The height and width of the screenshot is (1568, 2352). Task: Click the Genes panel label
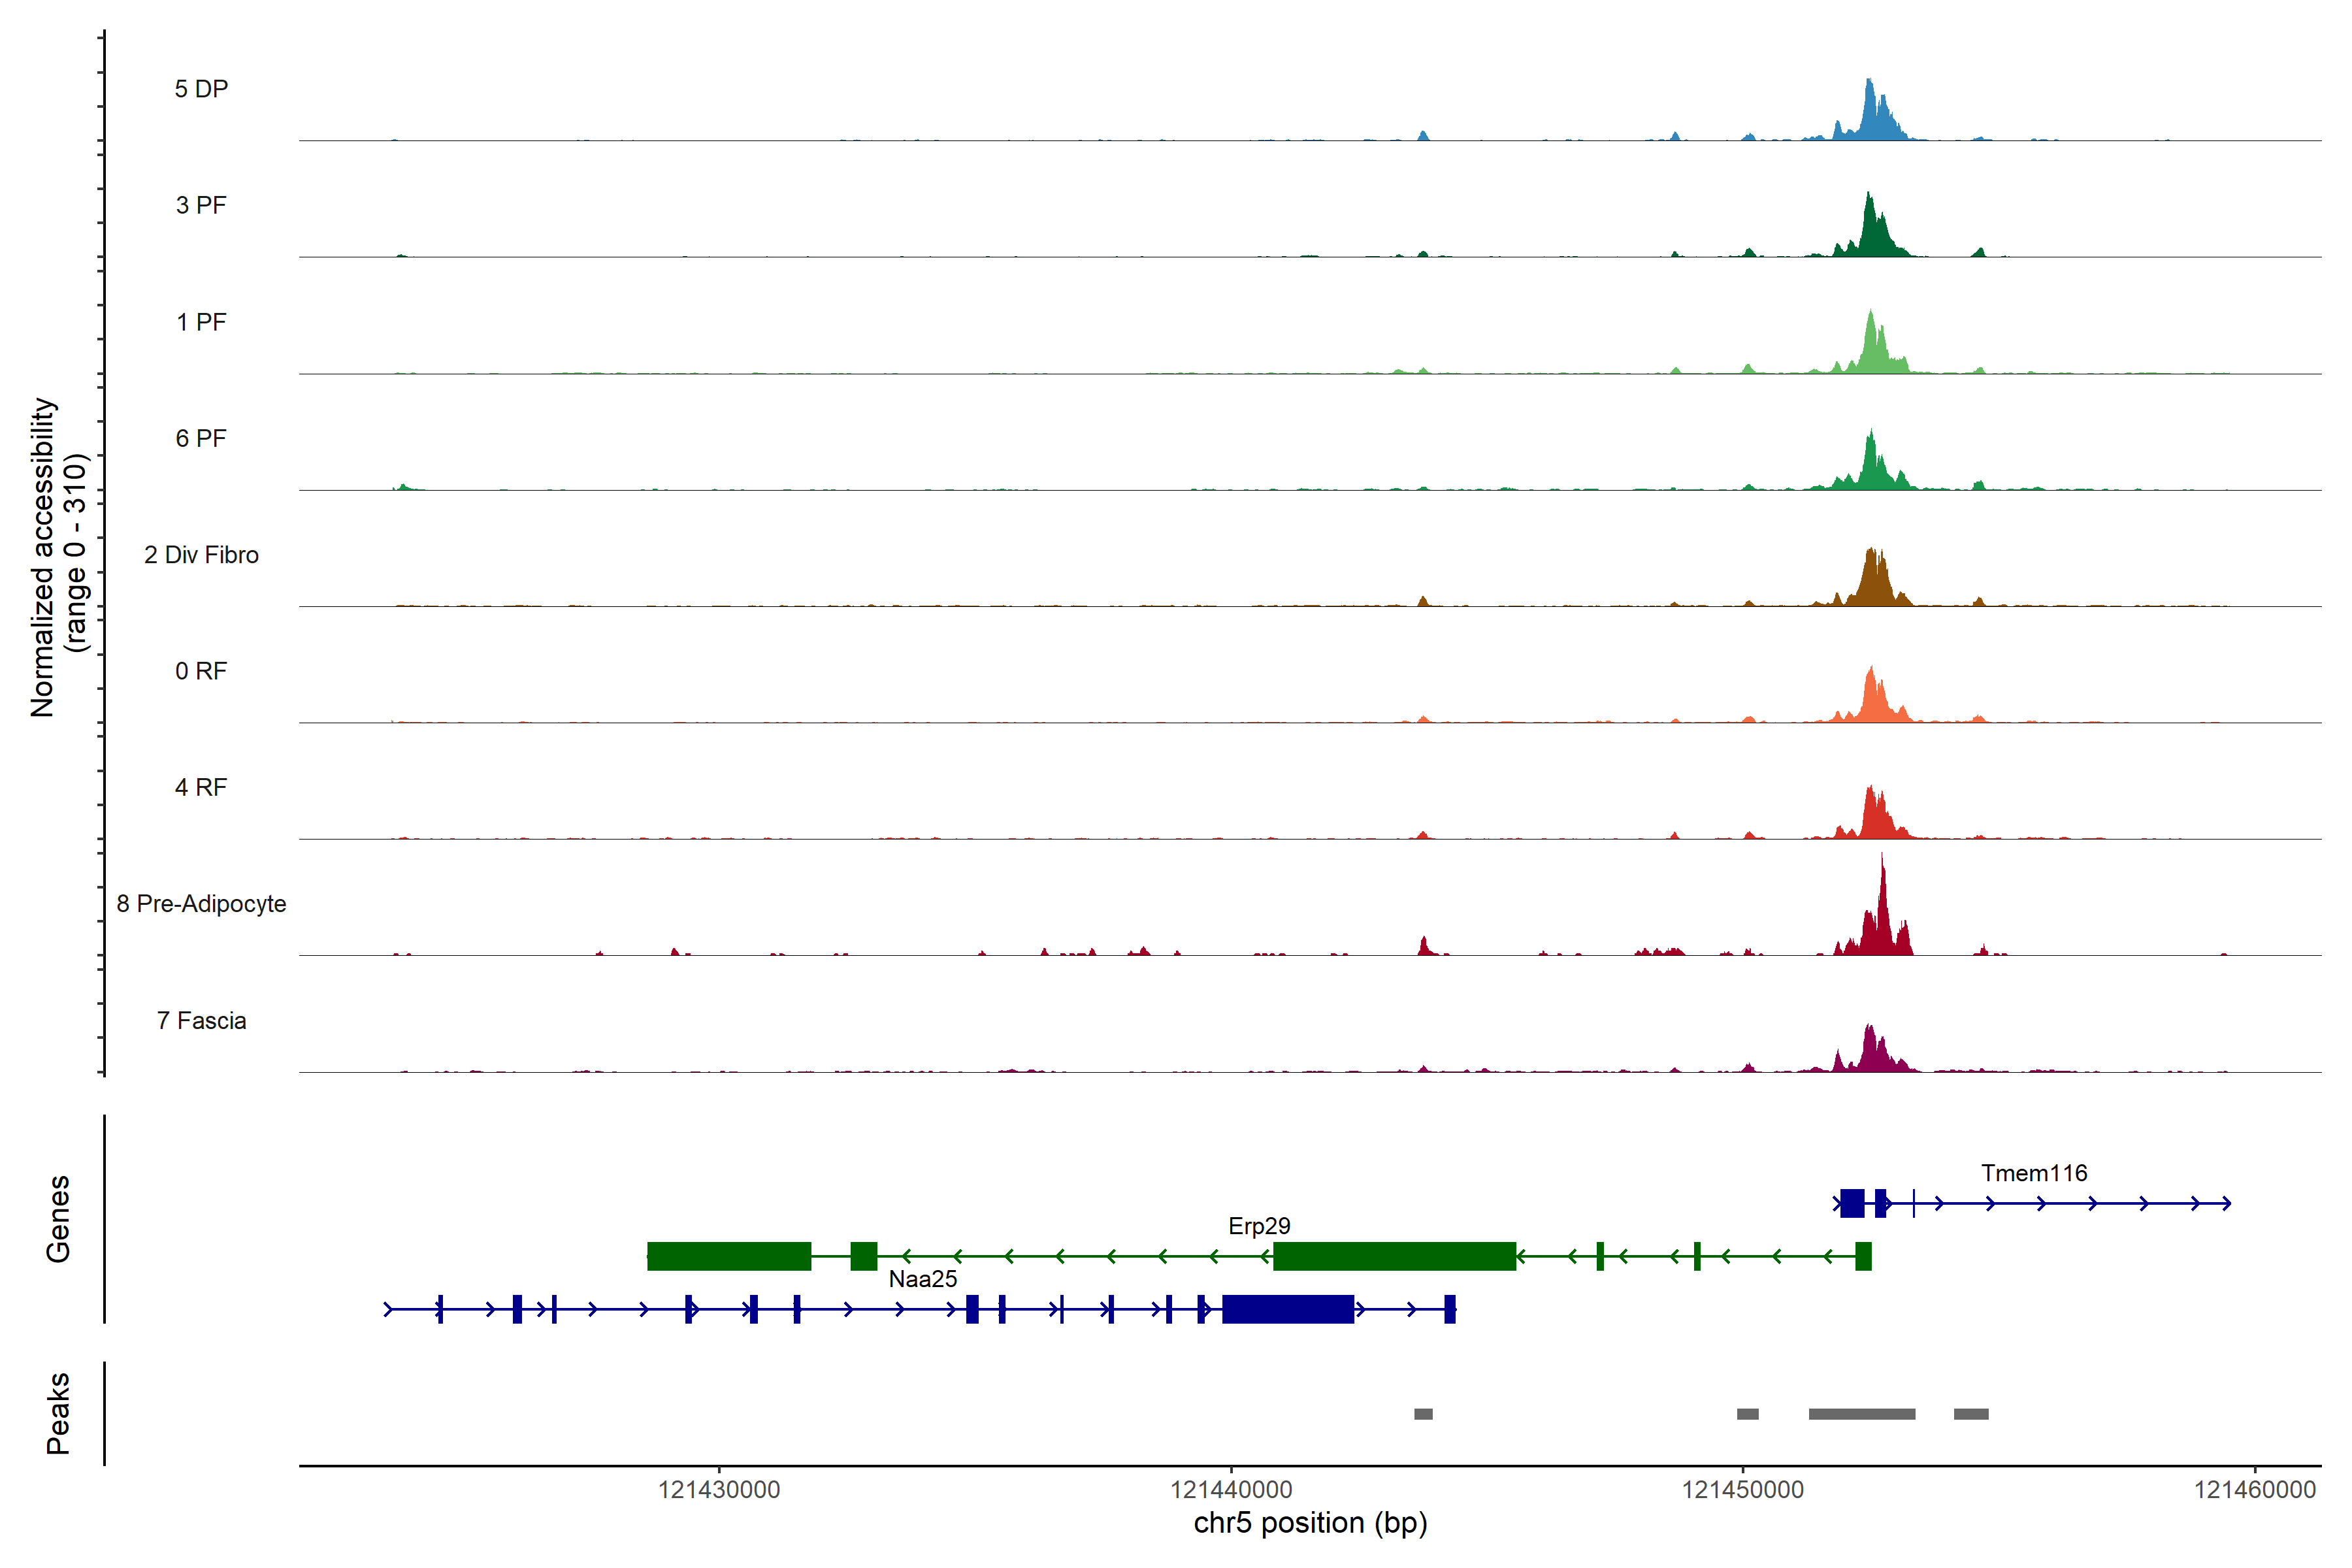coord(58,1219)
